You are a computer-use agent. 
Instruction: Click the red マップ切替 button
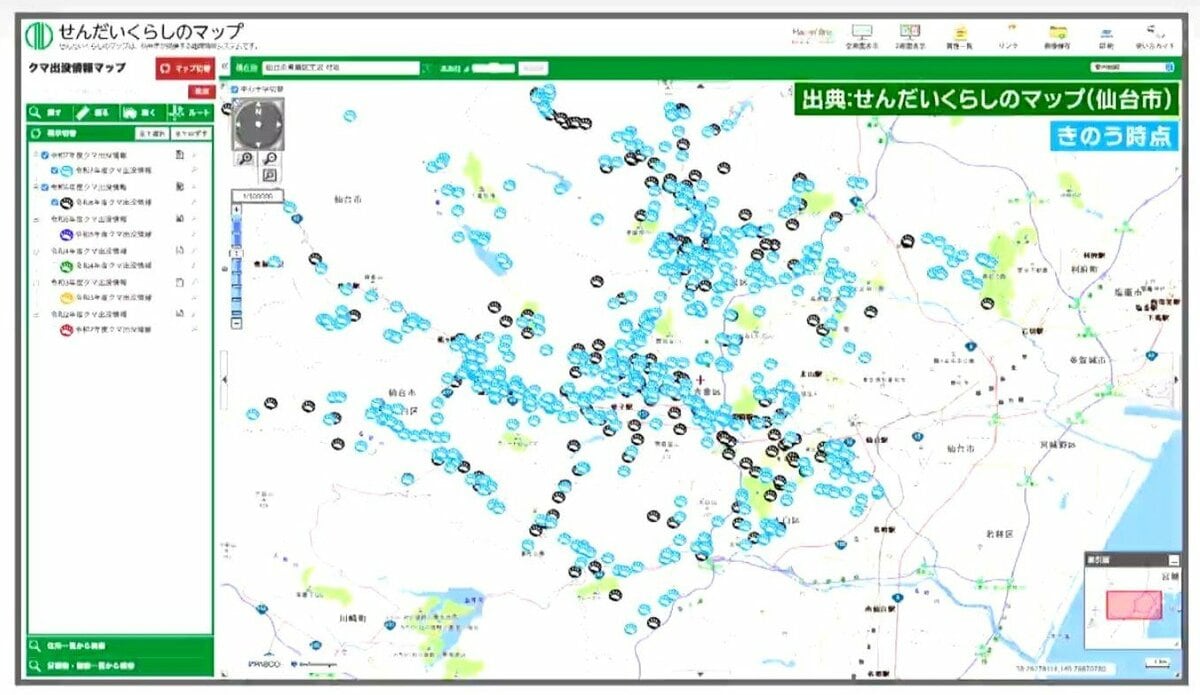click(x=184, y=69)
